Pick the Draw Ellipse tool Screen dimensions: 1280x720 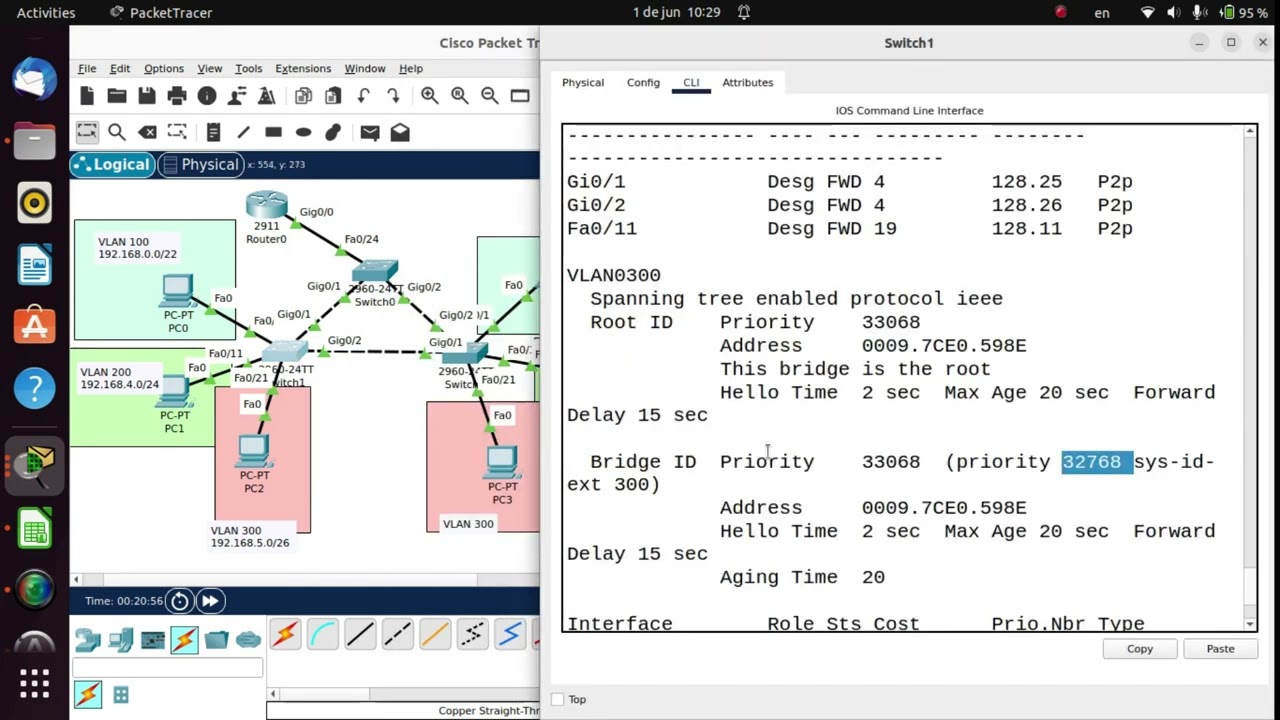coord(303,132)
